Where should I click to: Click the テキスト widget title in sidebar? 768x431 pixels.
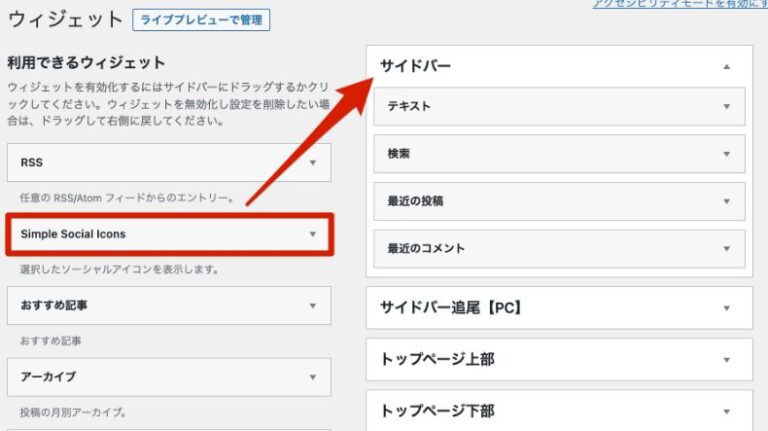coord(409,106)
